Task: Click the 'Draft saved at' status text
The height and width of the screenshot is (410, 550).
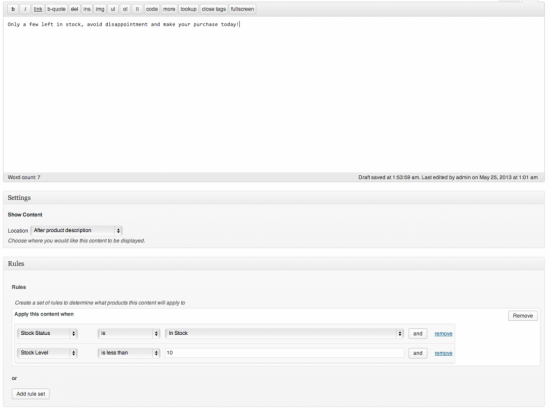Action: tap(448, 177)
